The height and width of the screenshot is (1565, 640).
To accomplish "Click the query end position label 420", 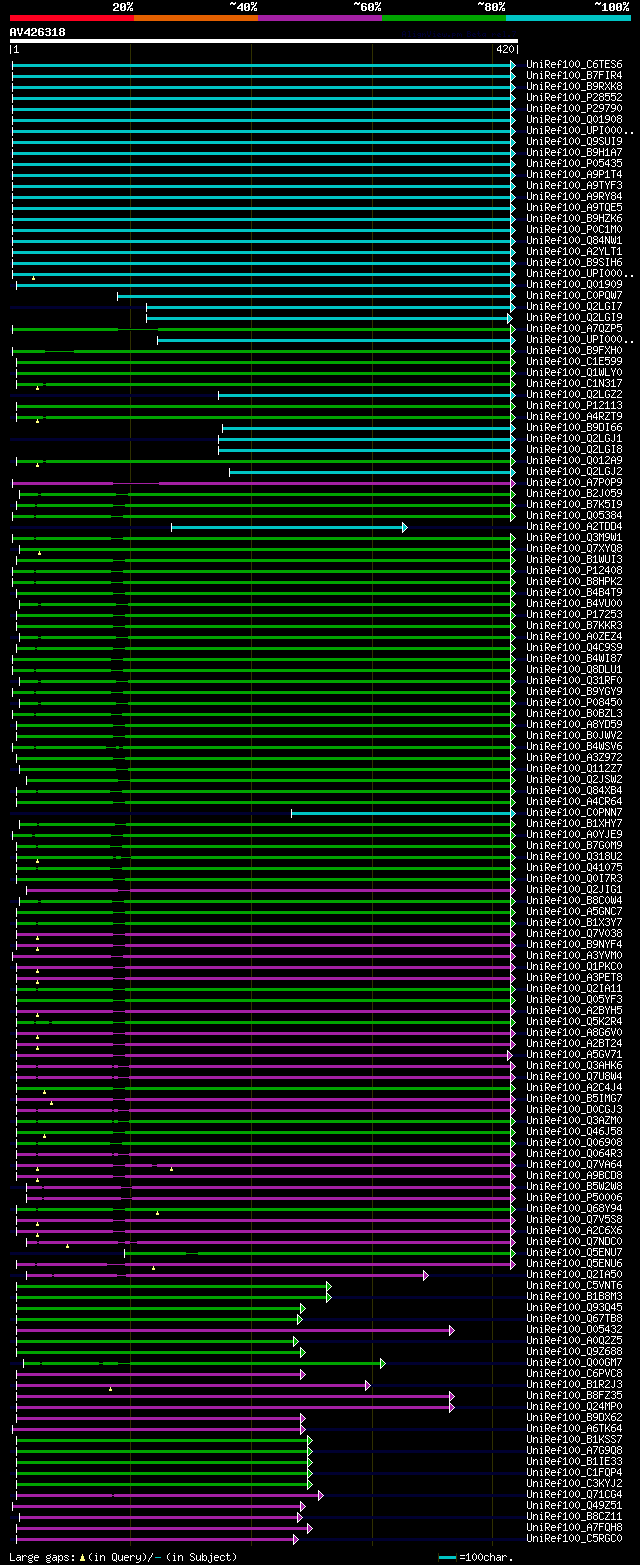I will click(505, 49).
